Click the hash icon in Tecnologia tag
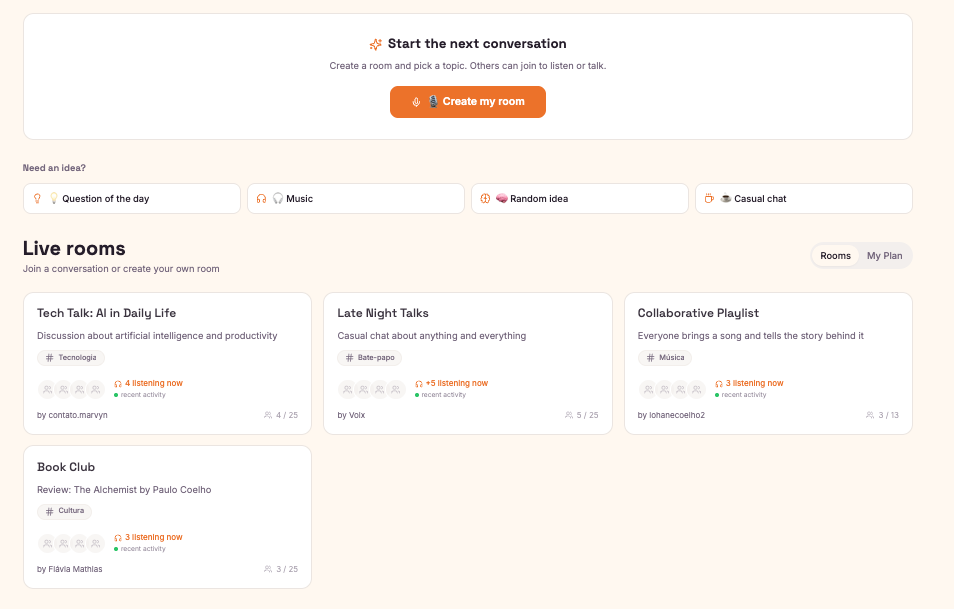954x609 pixels. [x=49, y=358]
